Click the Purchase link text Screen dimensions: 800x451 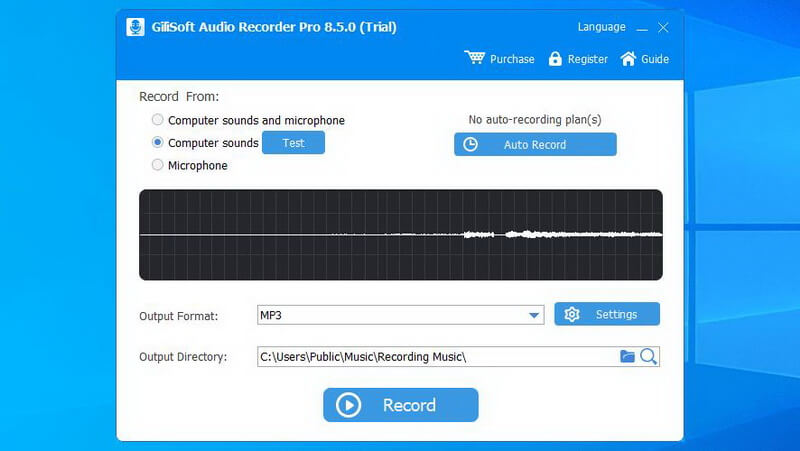[x=512, y=59]
